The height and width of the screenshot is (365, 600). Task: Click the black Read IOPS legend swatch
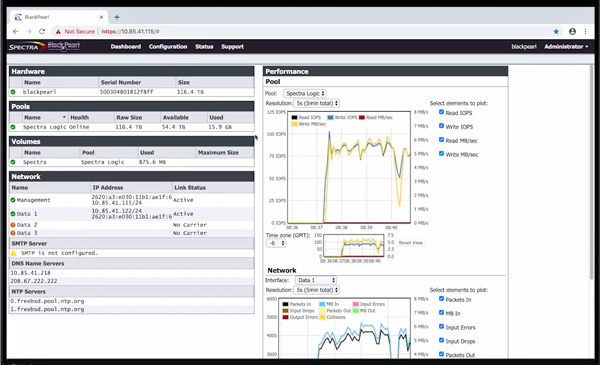coord(294,117)
